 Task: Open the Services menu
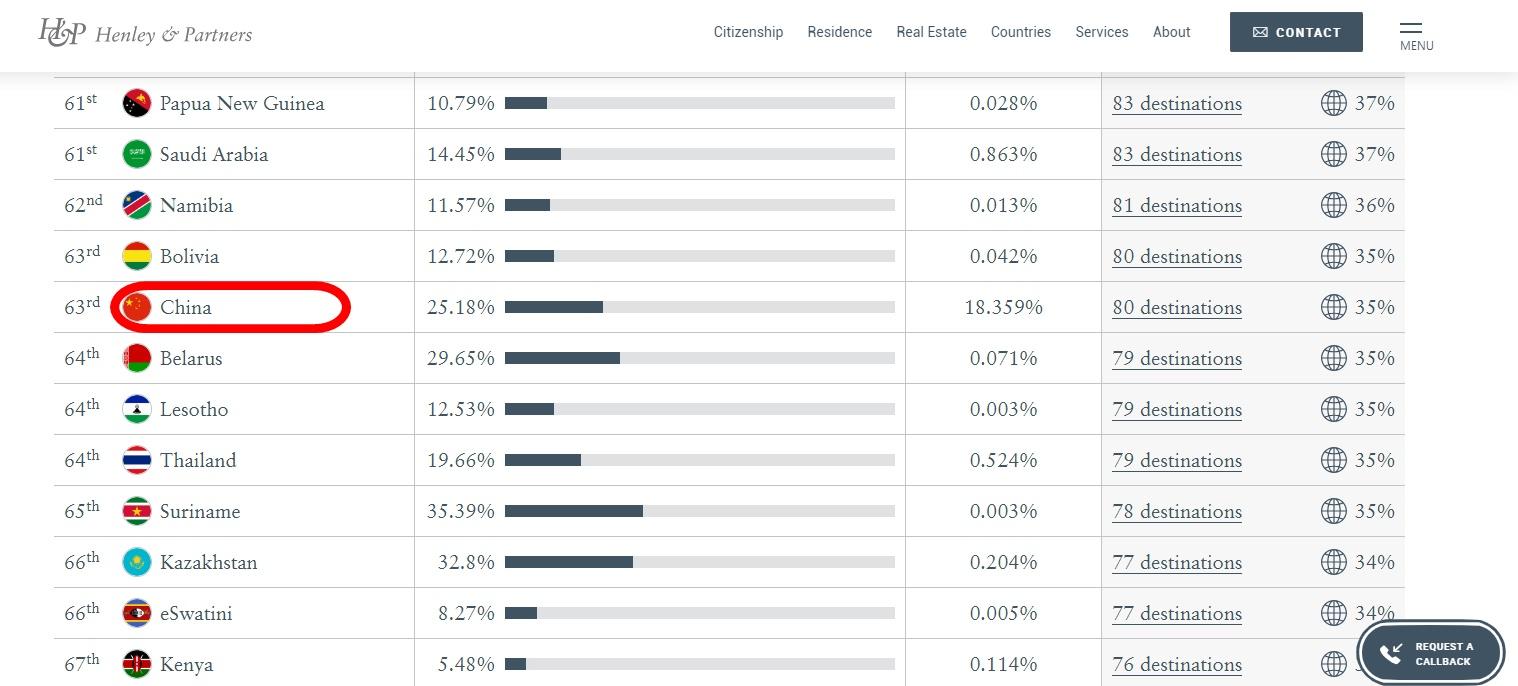coord(1101,32)
